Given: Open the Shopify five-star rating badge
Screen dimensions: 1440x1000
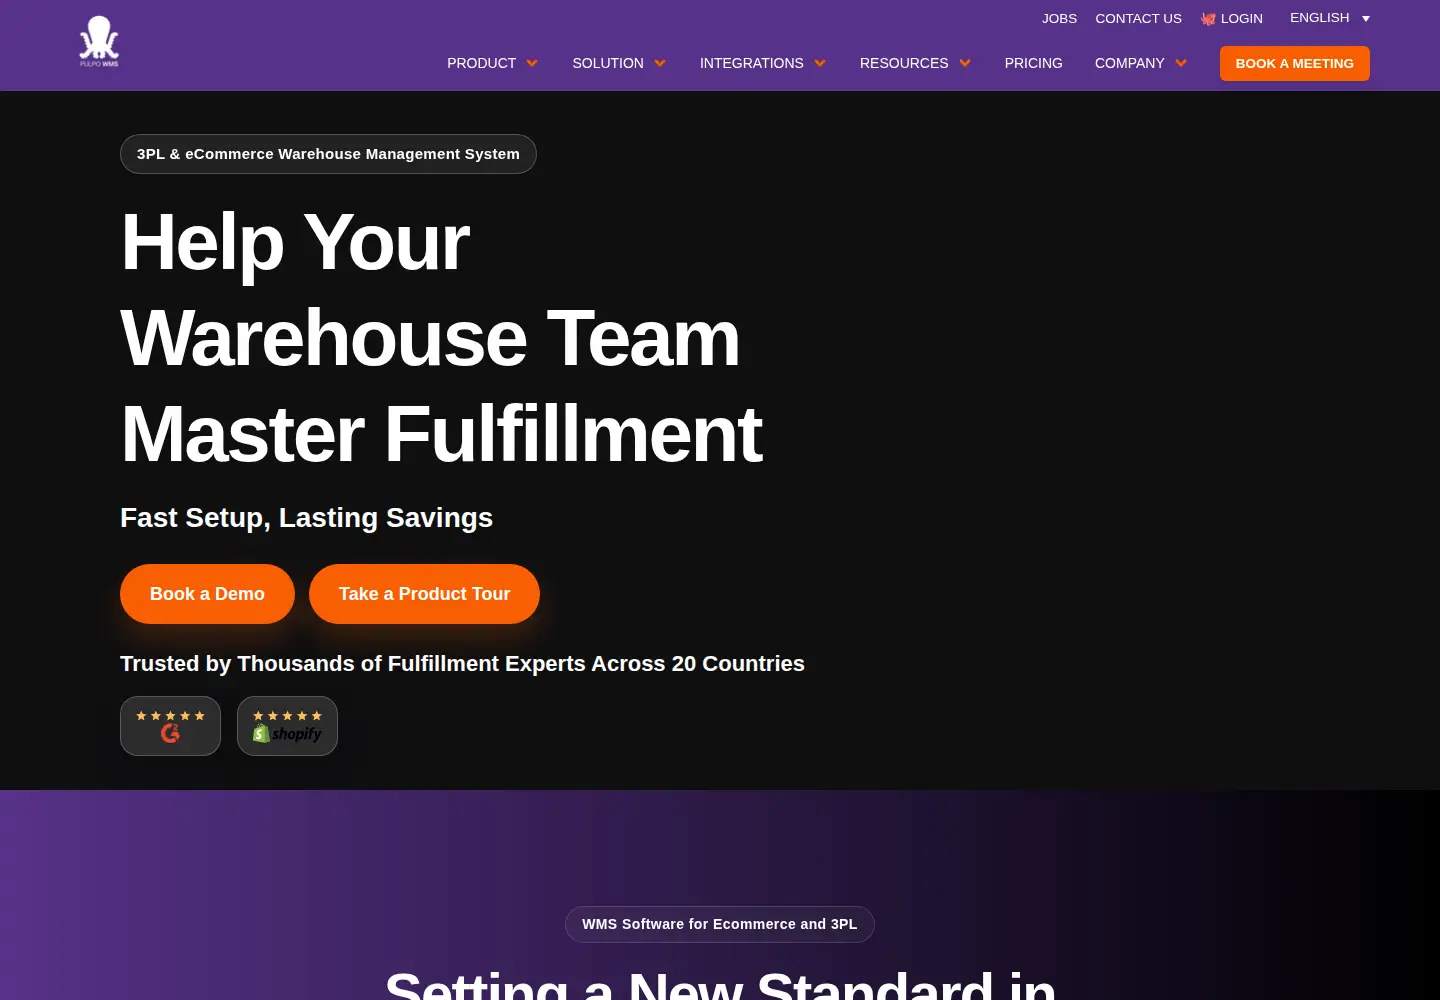Looking at the screenshot, I should pyautogui.click(x=287, y=726).
